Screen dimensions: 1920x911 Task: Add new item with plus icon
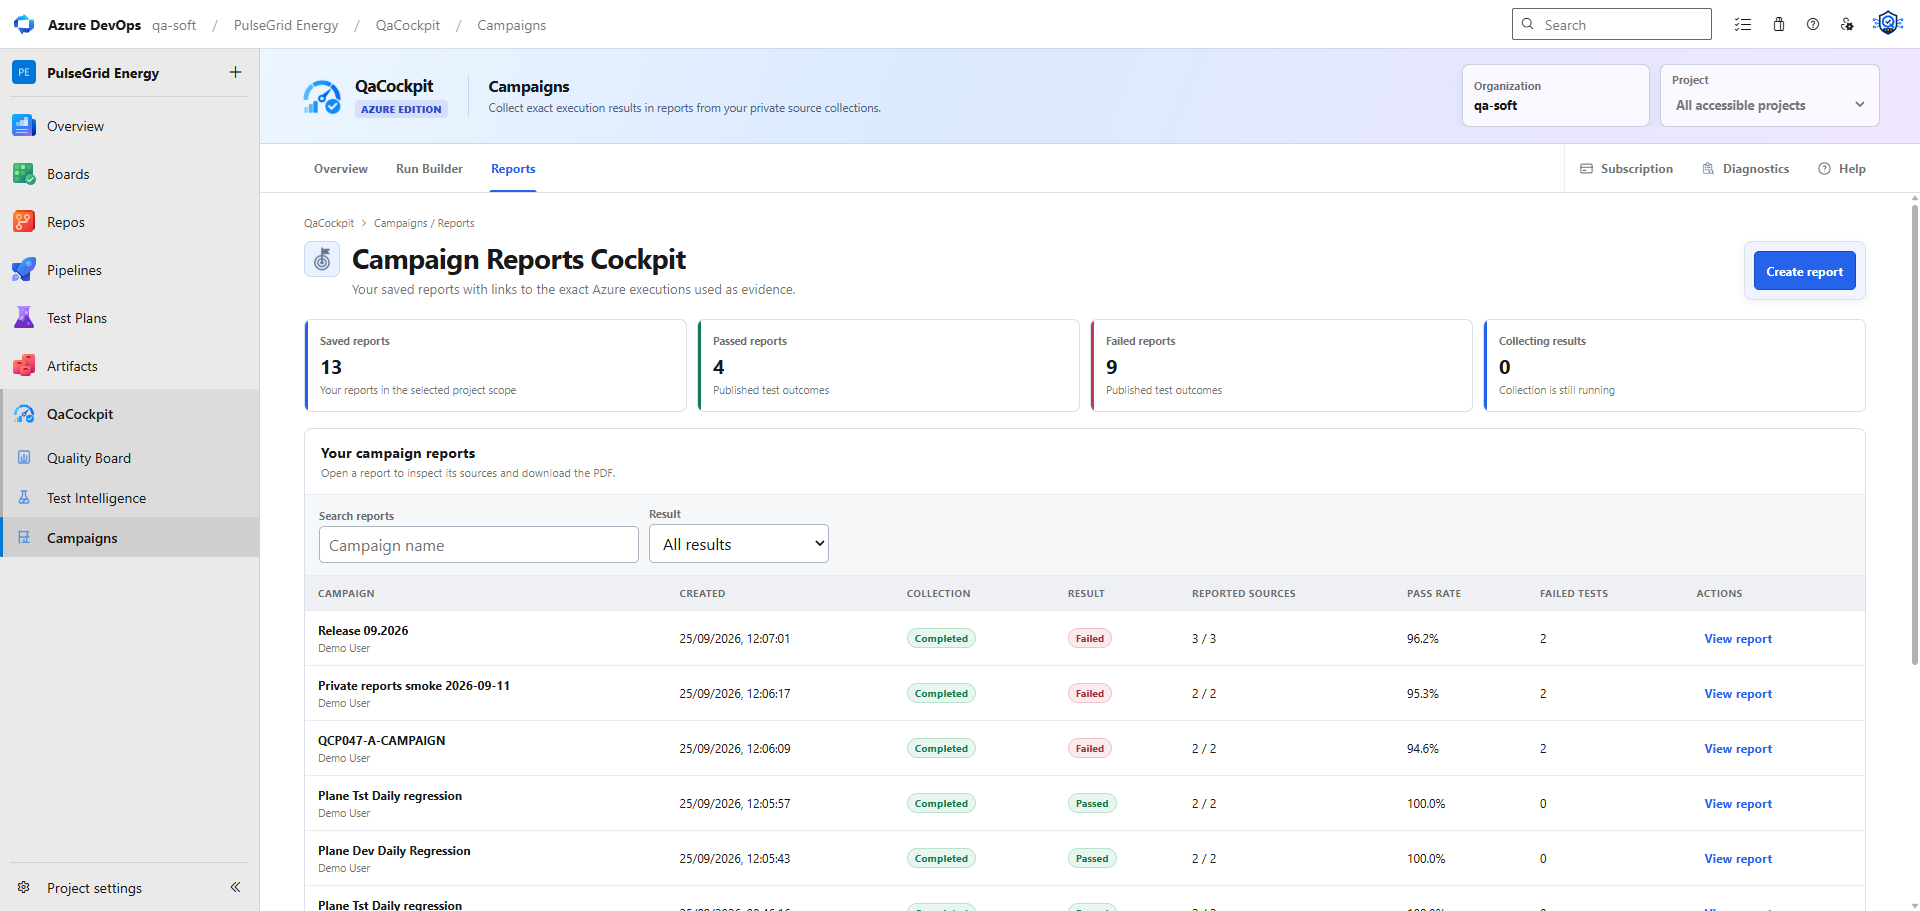(x=236, y=72)
